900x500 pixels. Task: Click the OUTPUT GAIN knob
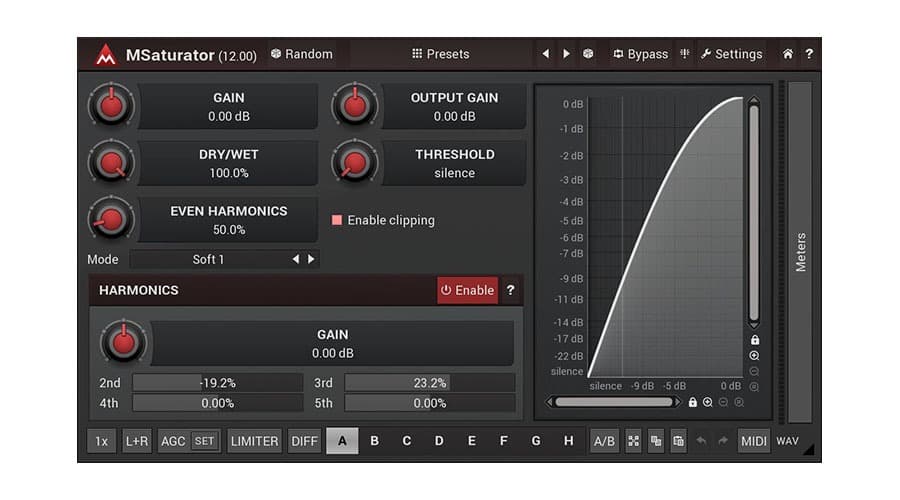(x=355, y=105)
